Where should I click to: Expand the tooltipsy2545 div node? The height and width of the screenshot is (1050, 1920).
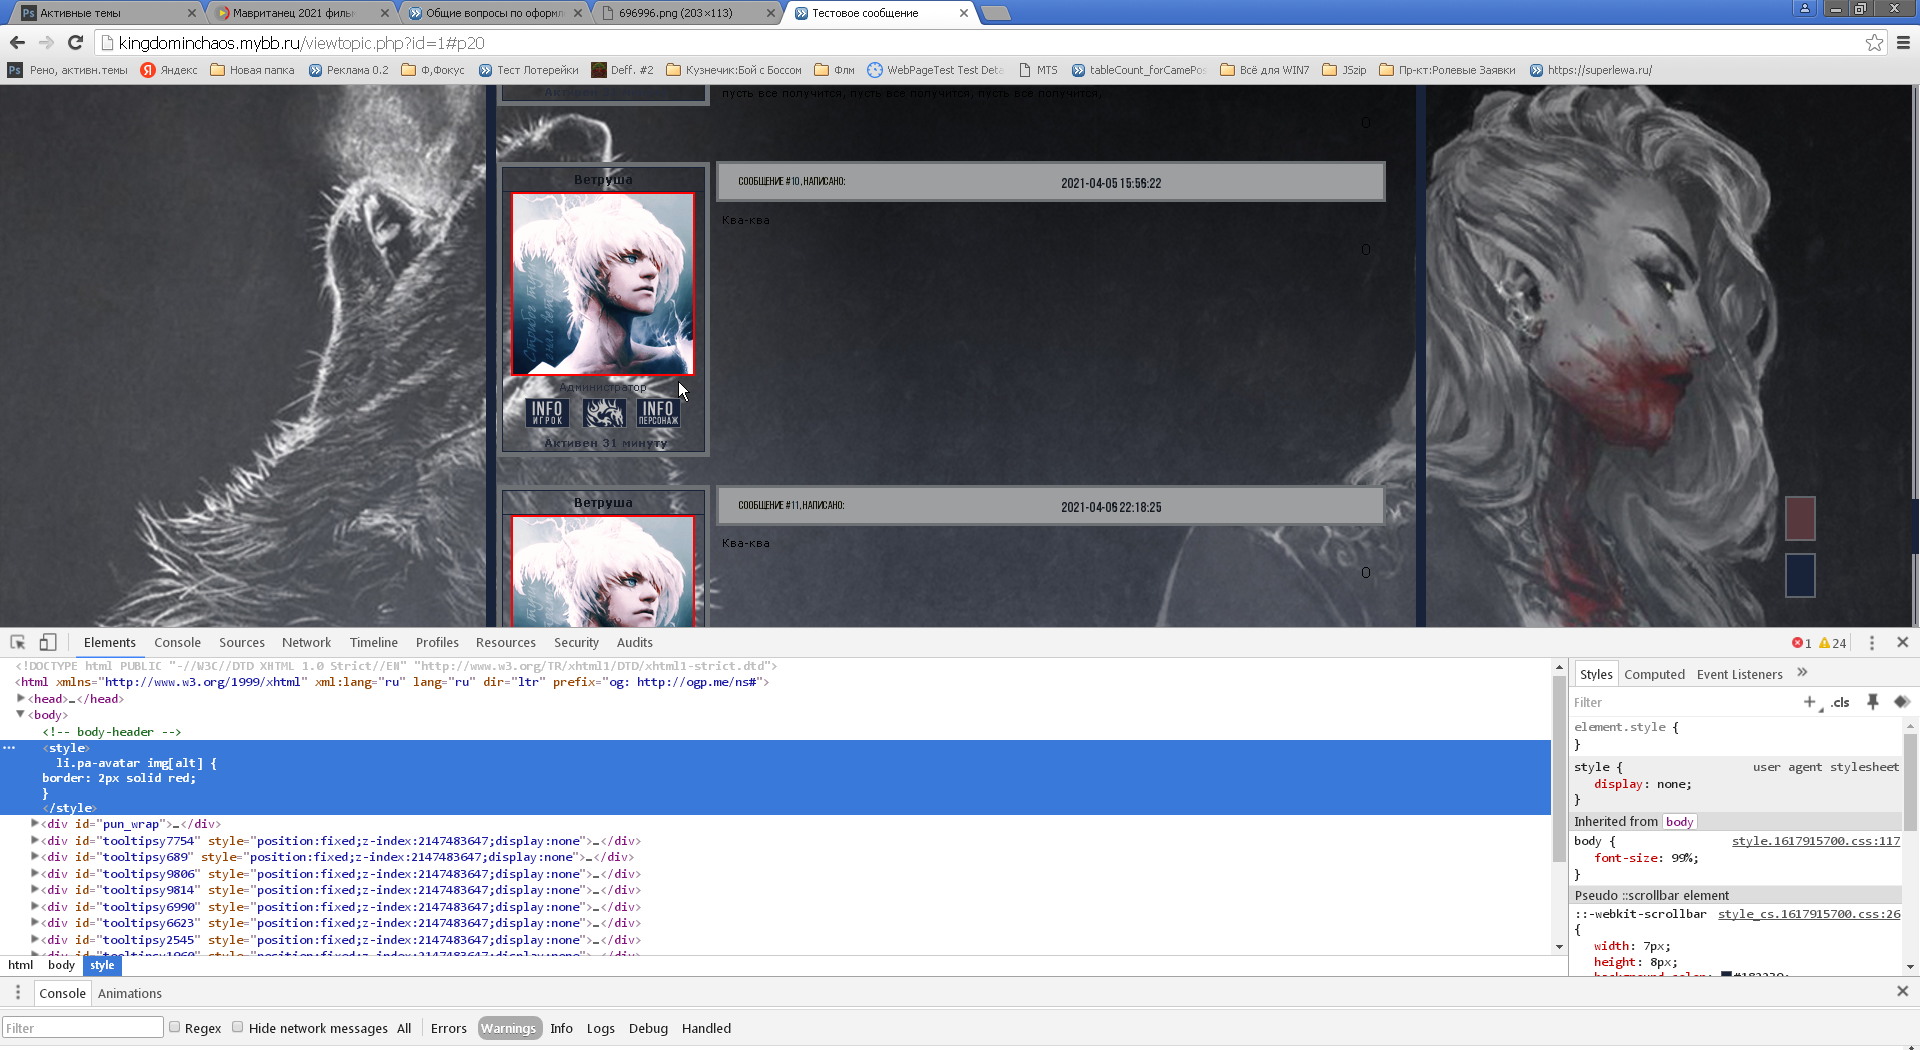coord(35,939)
